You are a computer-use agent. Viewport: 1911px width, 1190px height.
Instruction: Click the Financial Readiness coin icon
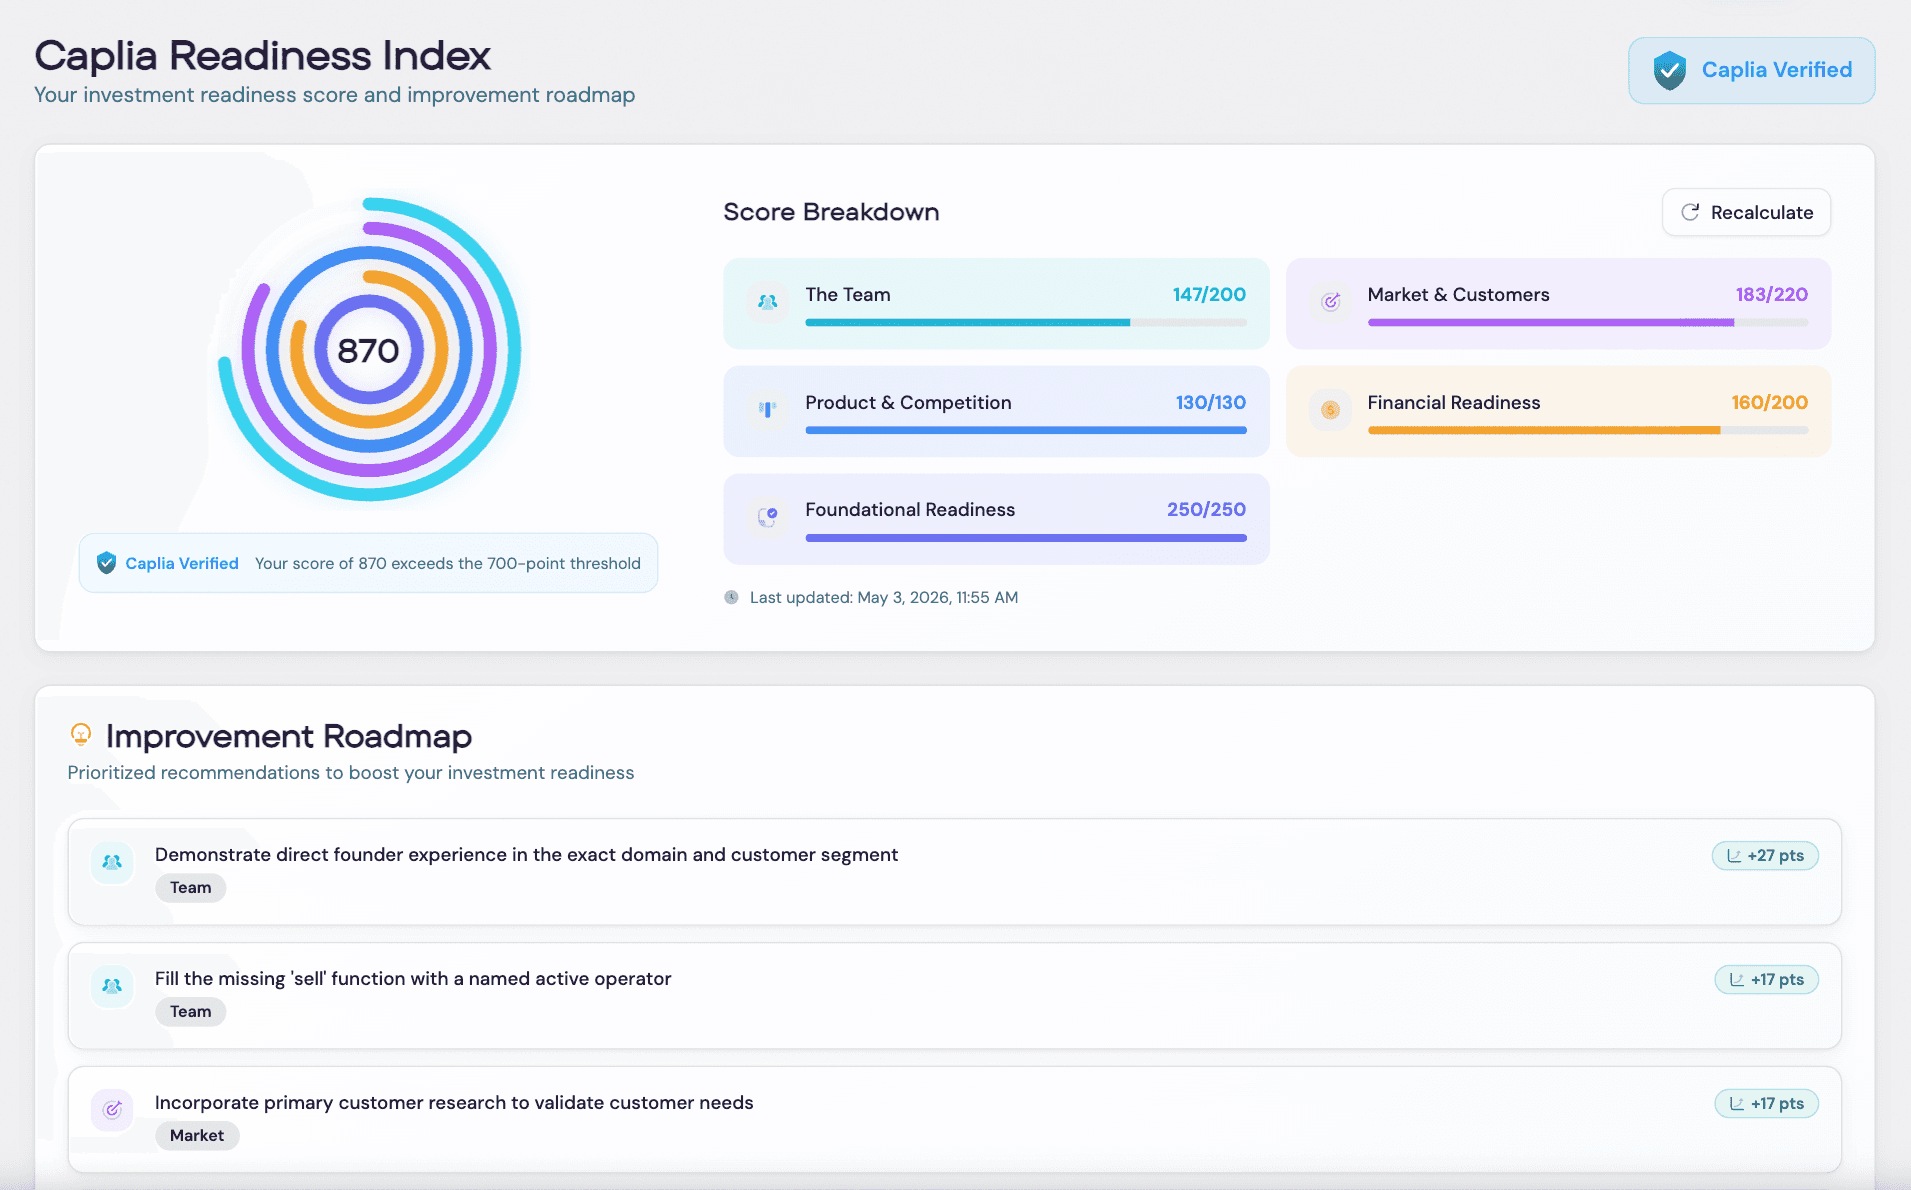tap(1330, 409)
